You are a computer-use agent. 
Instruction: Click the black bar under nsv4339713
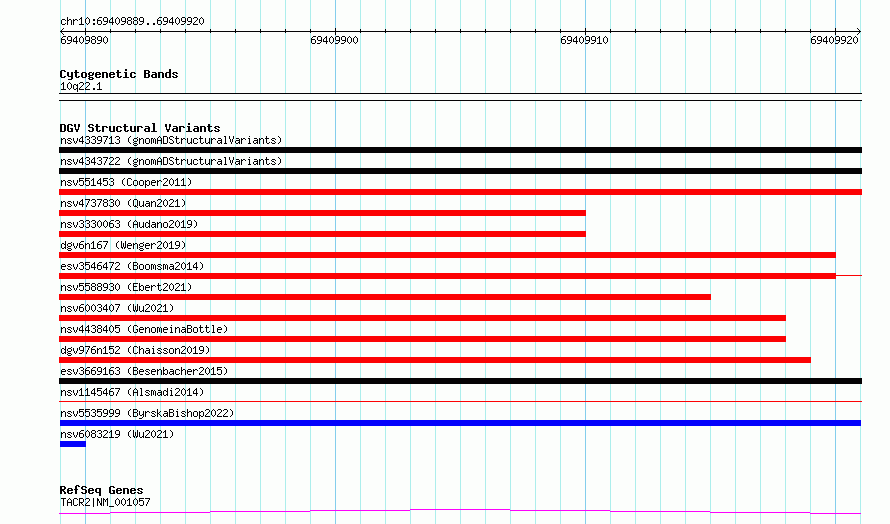click(460, 150)
